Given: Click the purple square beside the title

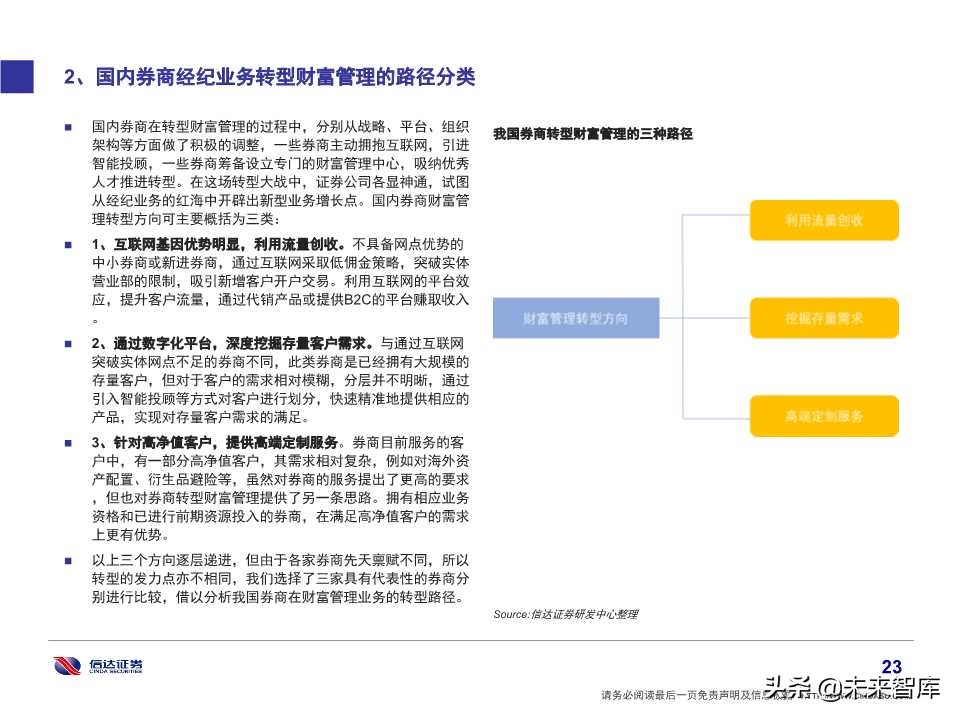Looking at the screenshot, I should tap(17, 77).
